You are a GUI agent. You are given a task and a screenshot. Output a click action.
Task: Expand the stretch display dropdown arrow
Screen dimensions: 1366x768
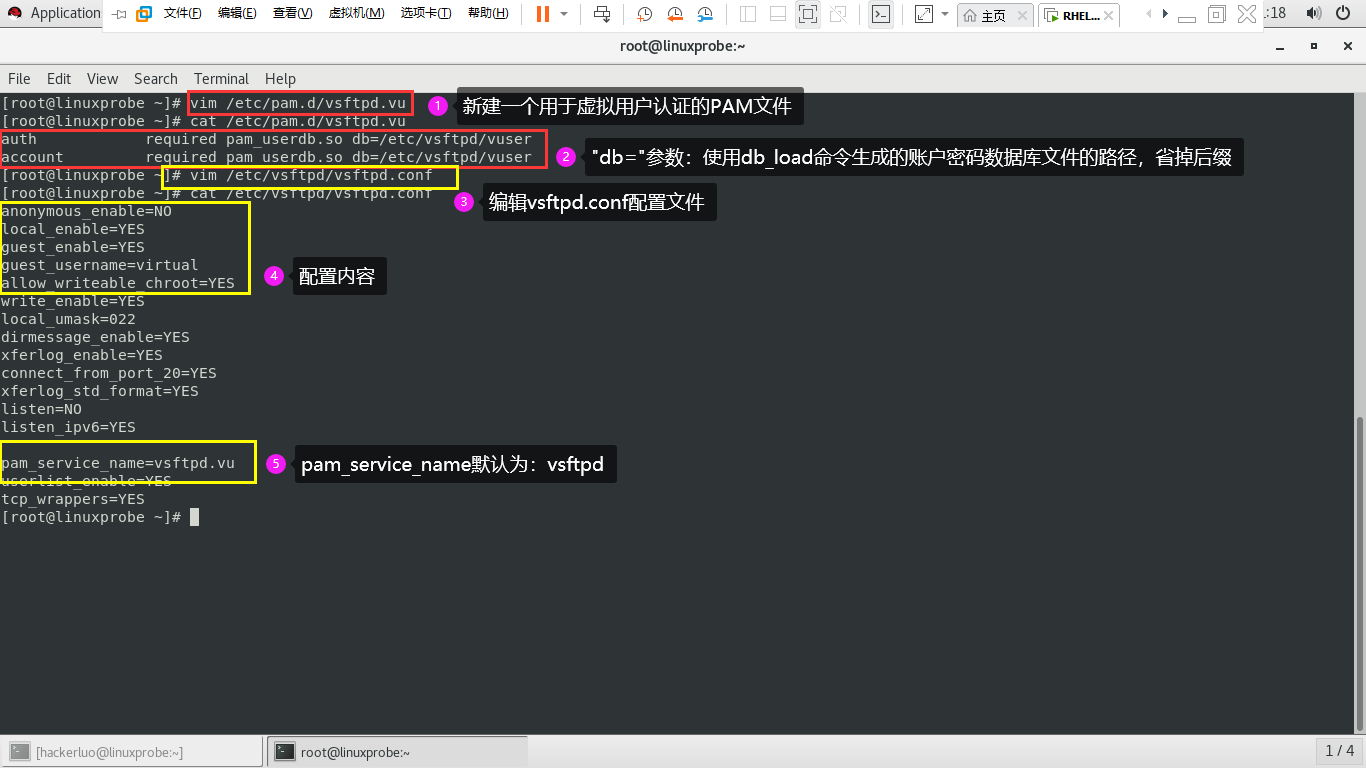945,14
